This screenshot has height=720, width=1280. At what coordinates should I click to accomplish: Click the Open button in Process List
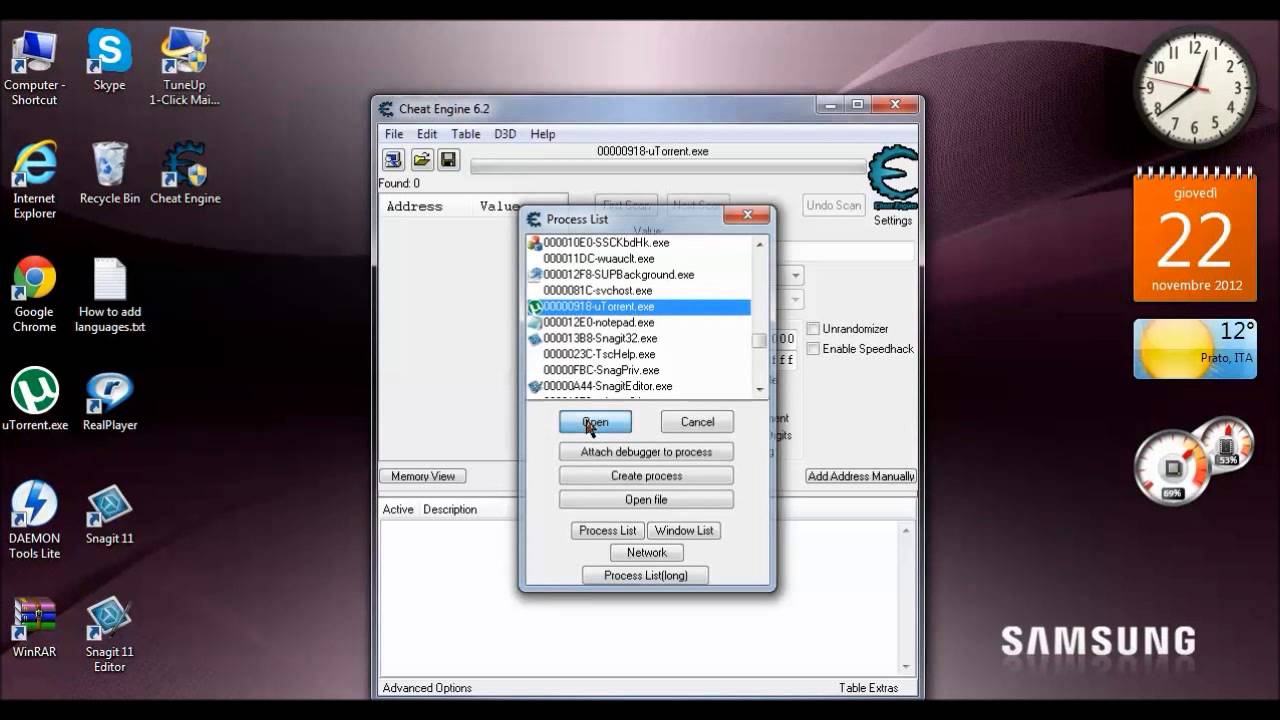coord(595,422)
